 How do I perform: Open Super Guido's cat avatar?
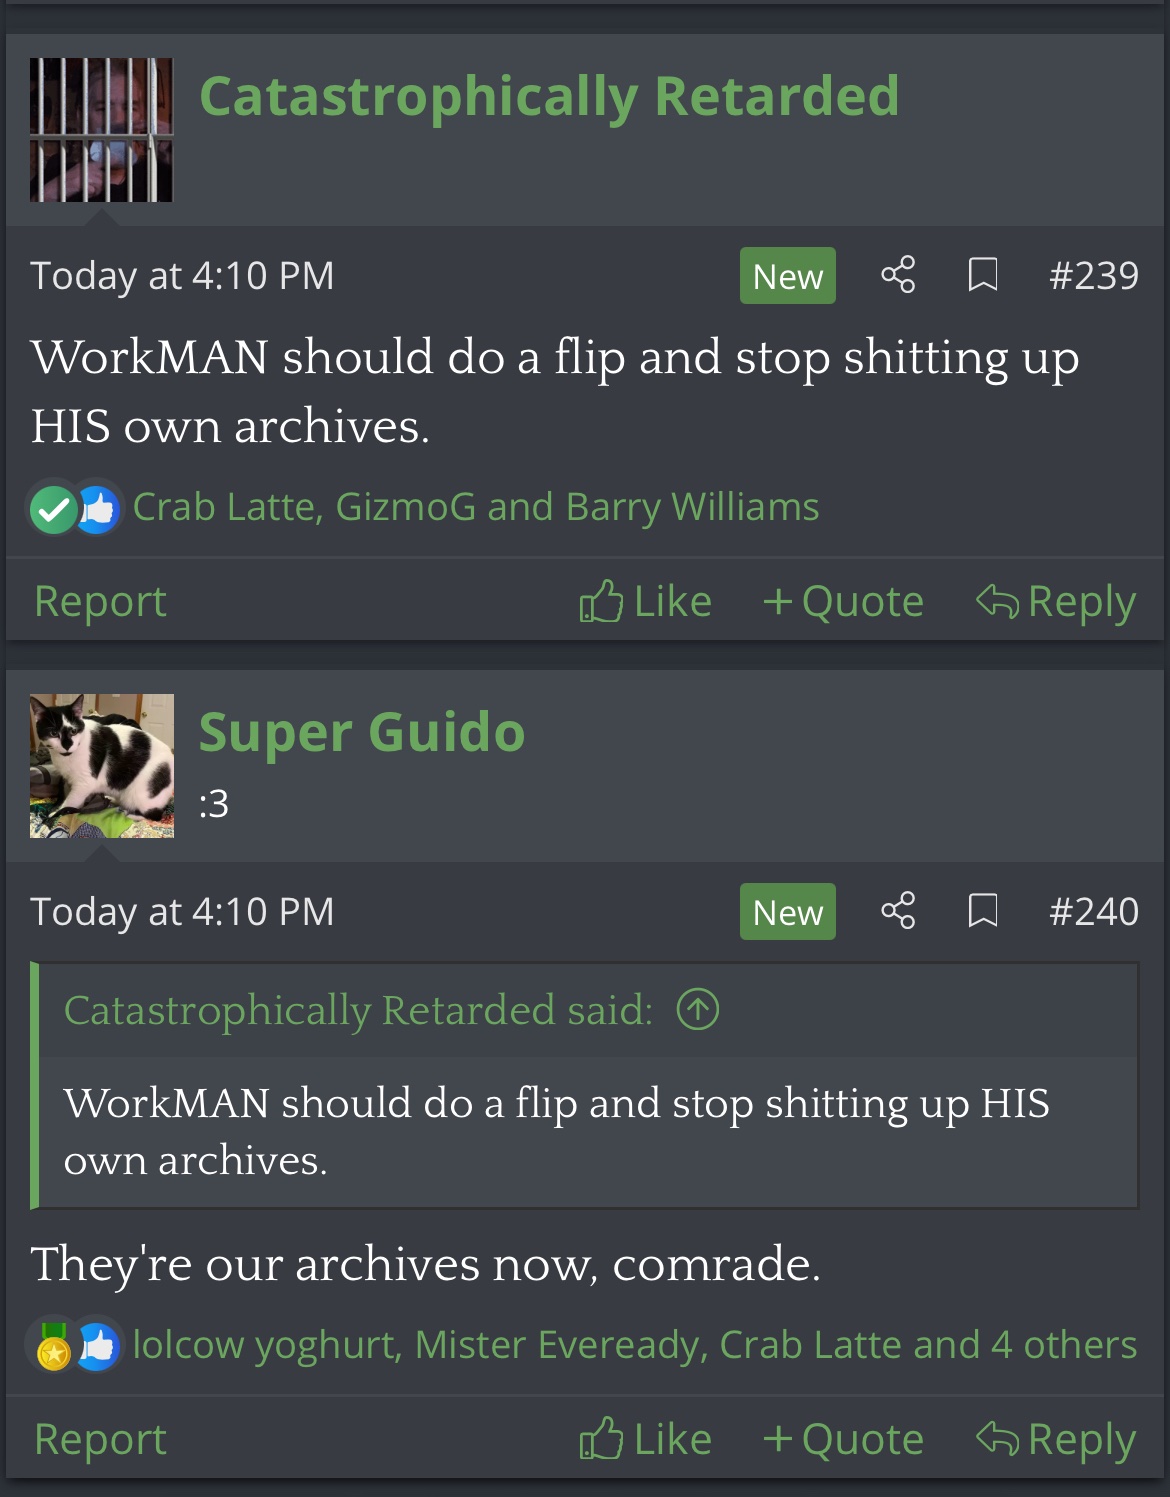[x=102, y=766]
